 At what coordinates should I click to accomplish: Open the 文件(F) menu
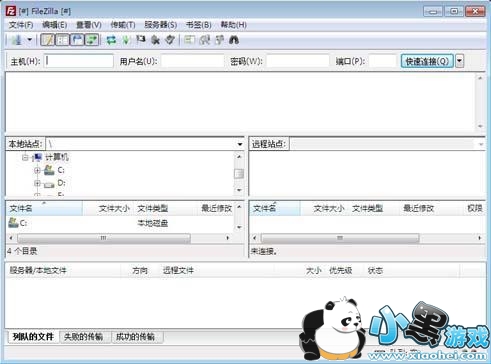(x=21, y=25)
